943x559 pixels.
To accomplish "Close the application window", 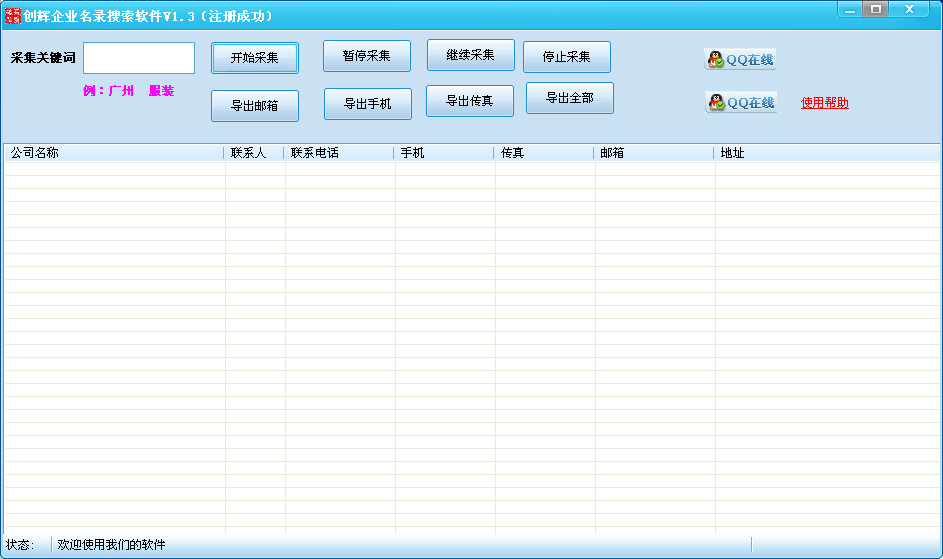I will point(909,9).
